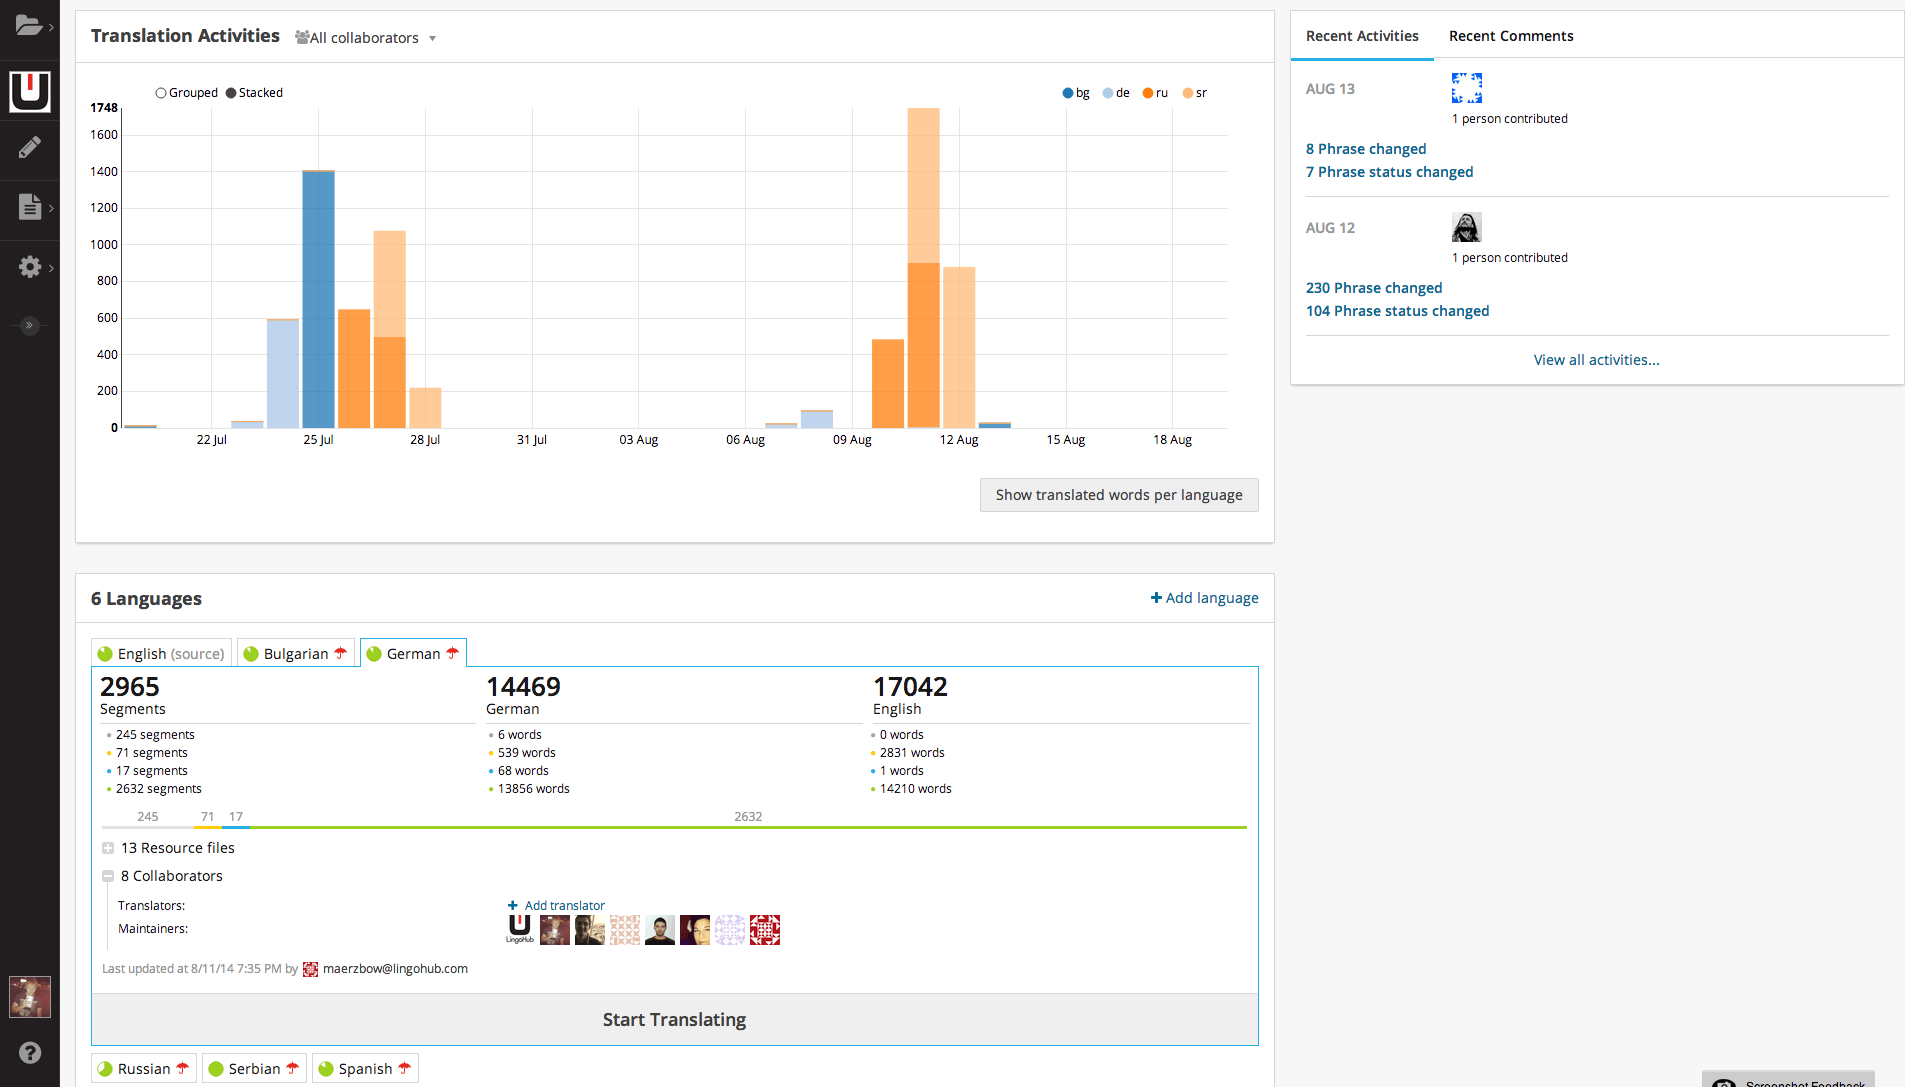Click the LingoHub logo icon in sidebar
1905x1087 pixels.
(x=30, y=91)
